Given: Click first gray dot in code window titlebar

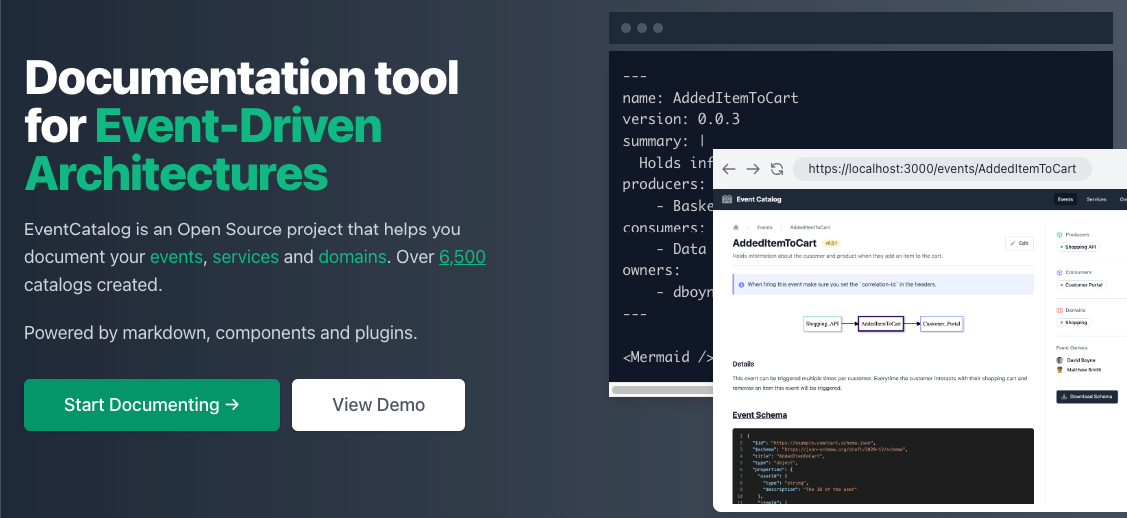Looking at the screenshot, I should point(626,28).
